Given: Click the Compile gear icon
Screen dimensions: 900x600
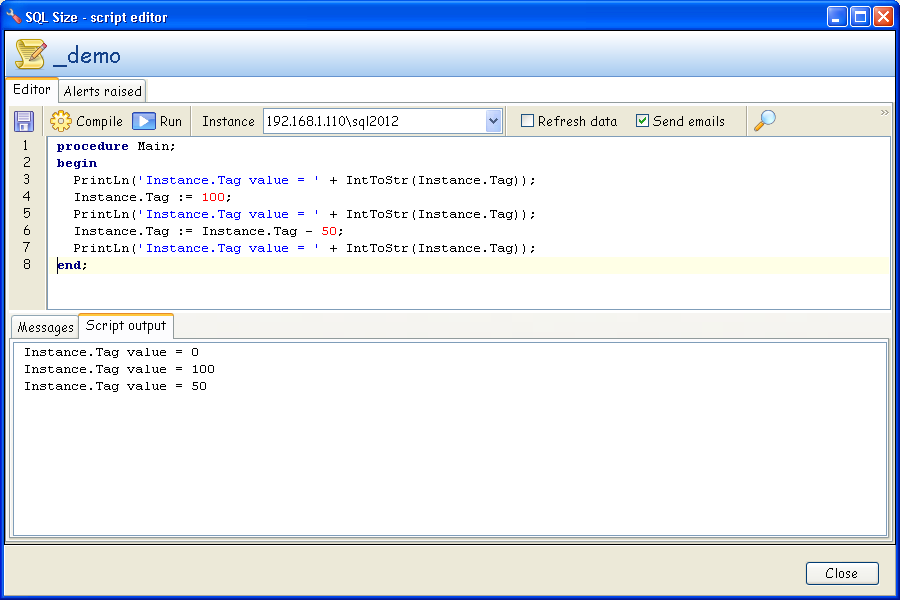Looking at the screenshot, I should point(59,120).
